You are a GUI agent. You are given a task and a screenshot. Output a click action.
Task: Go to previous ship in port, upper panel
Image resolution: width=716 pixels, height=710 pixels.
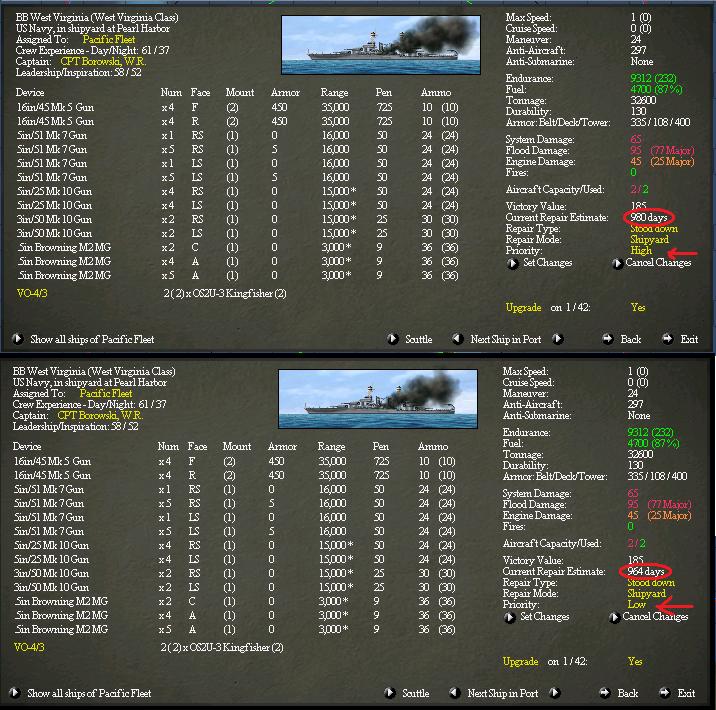tap(457, 339)
